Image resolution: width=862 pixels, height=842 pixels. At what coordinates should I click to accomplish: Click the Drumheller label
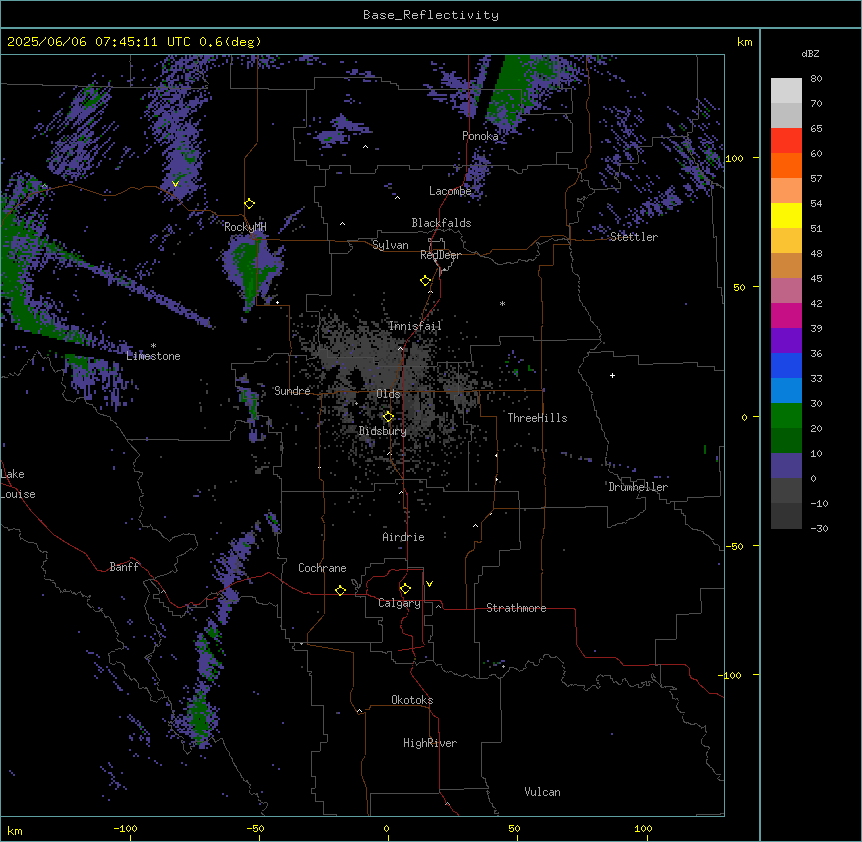[x=638, y=487]
